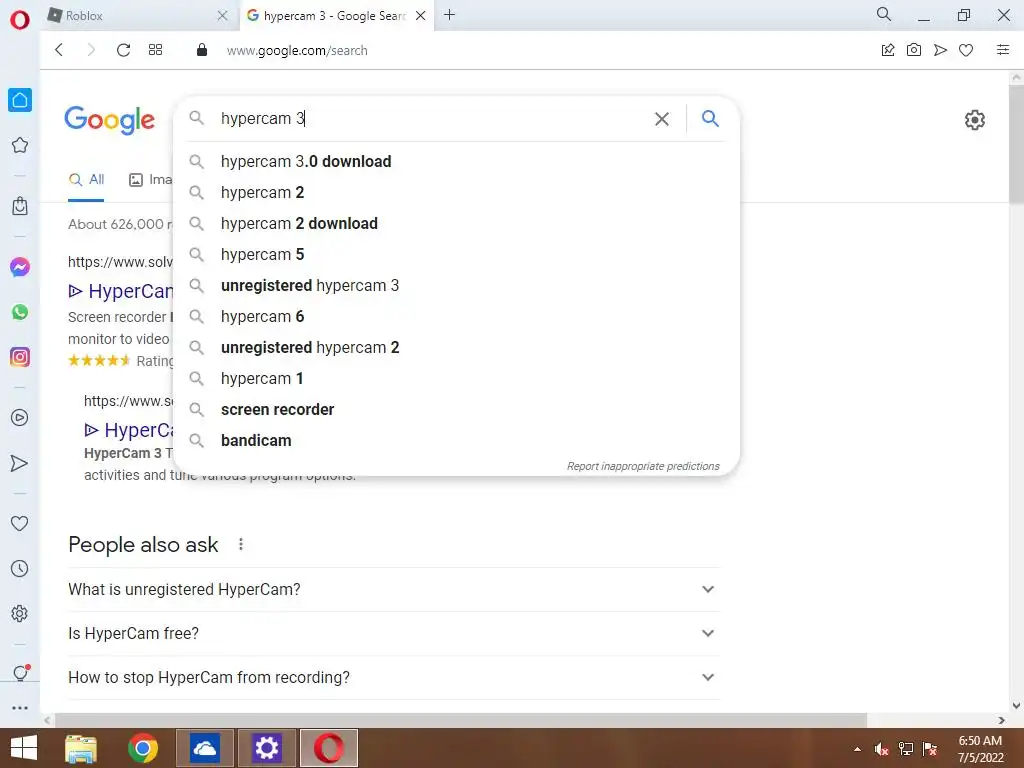
Task: Switch to the Roblox tab
Action: click(131, 16)
